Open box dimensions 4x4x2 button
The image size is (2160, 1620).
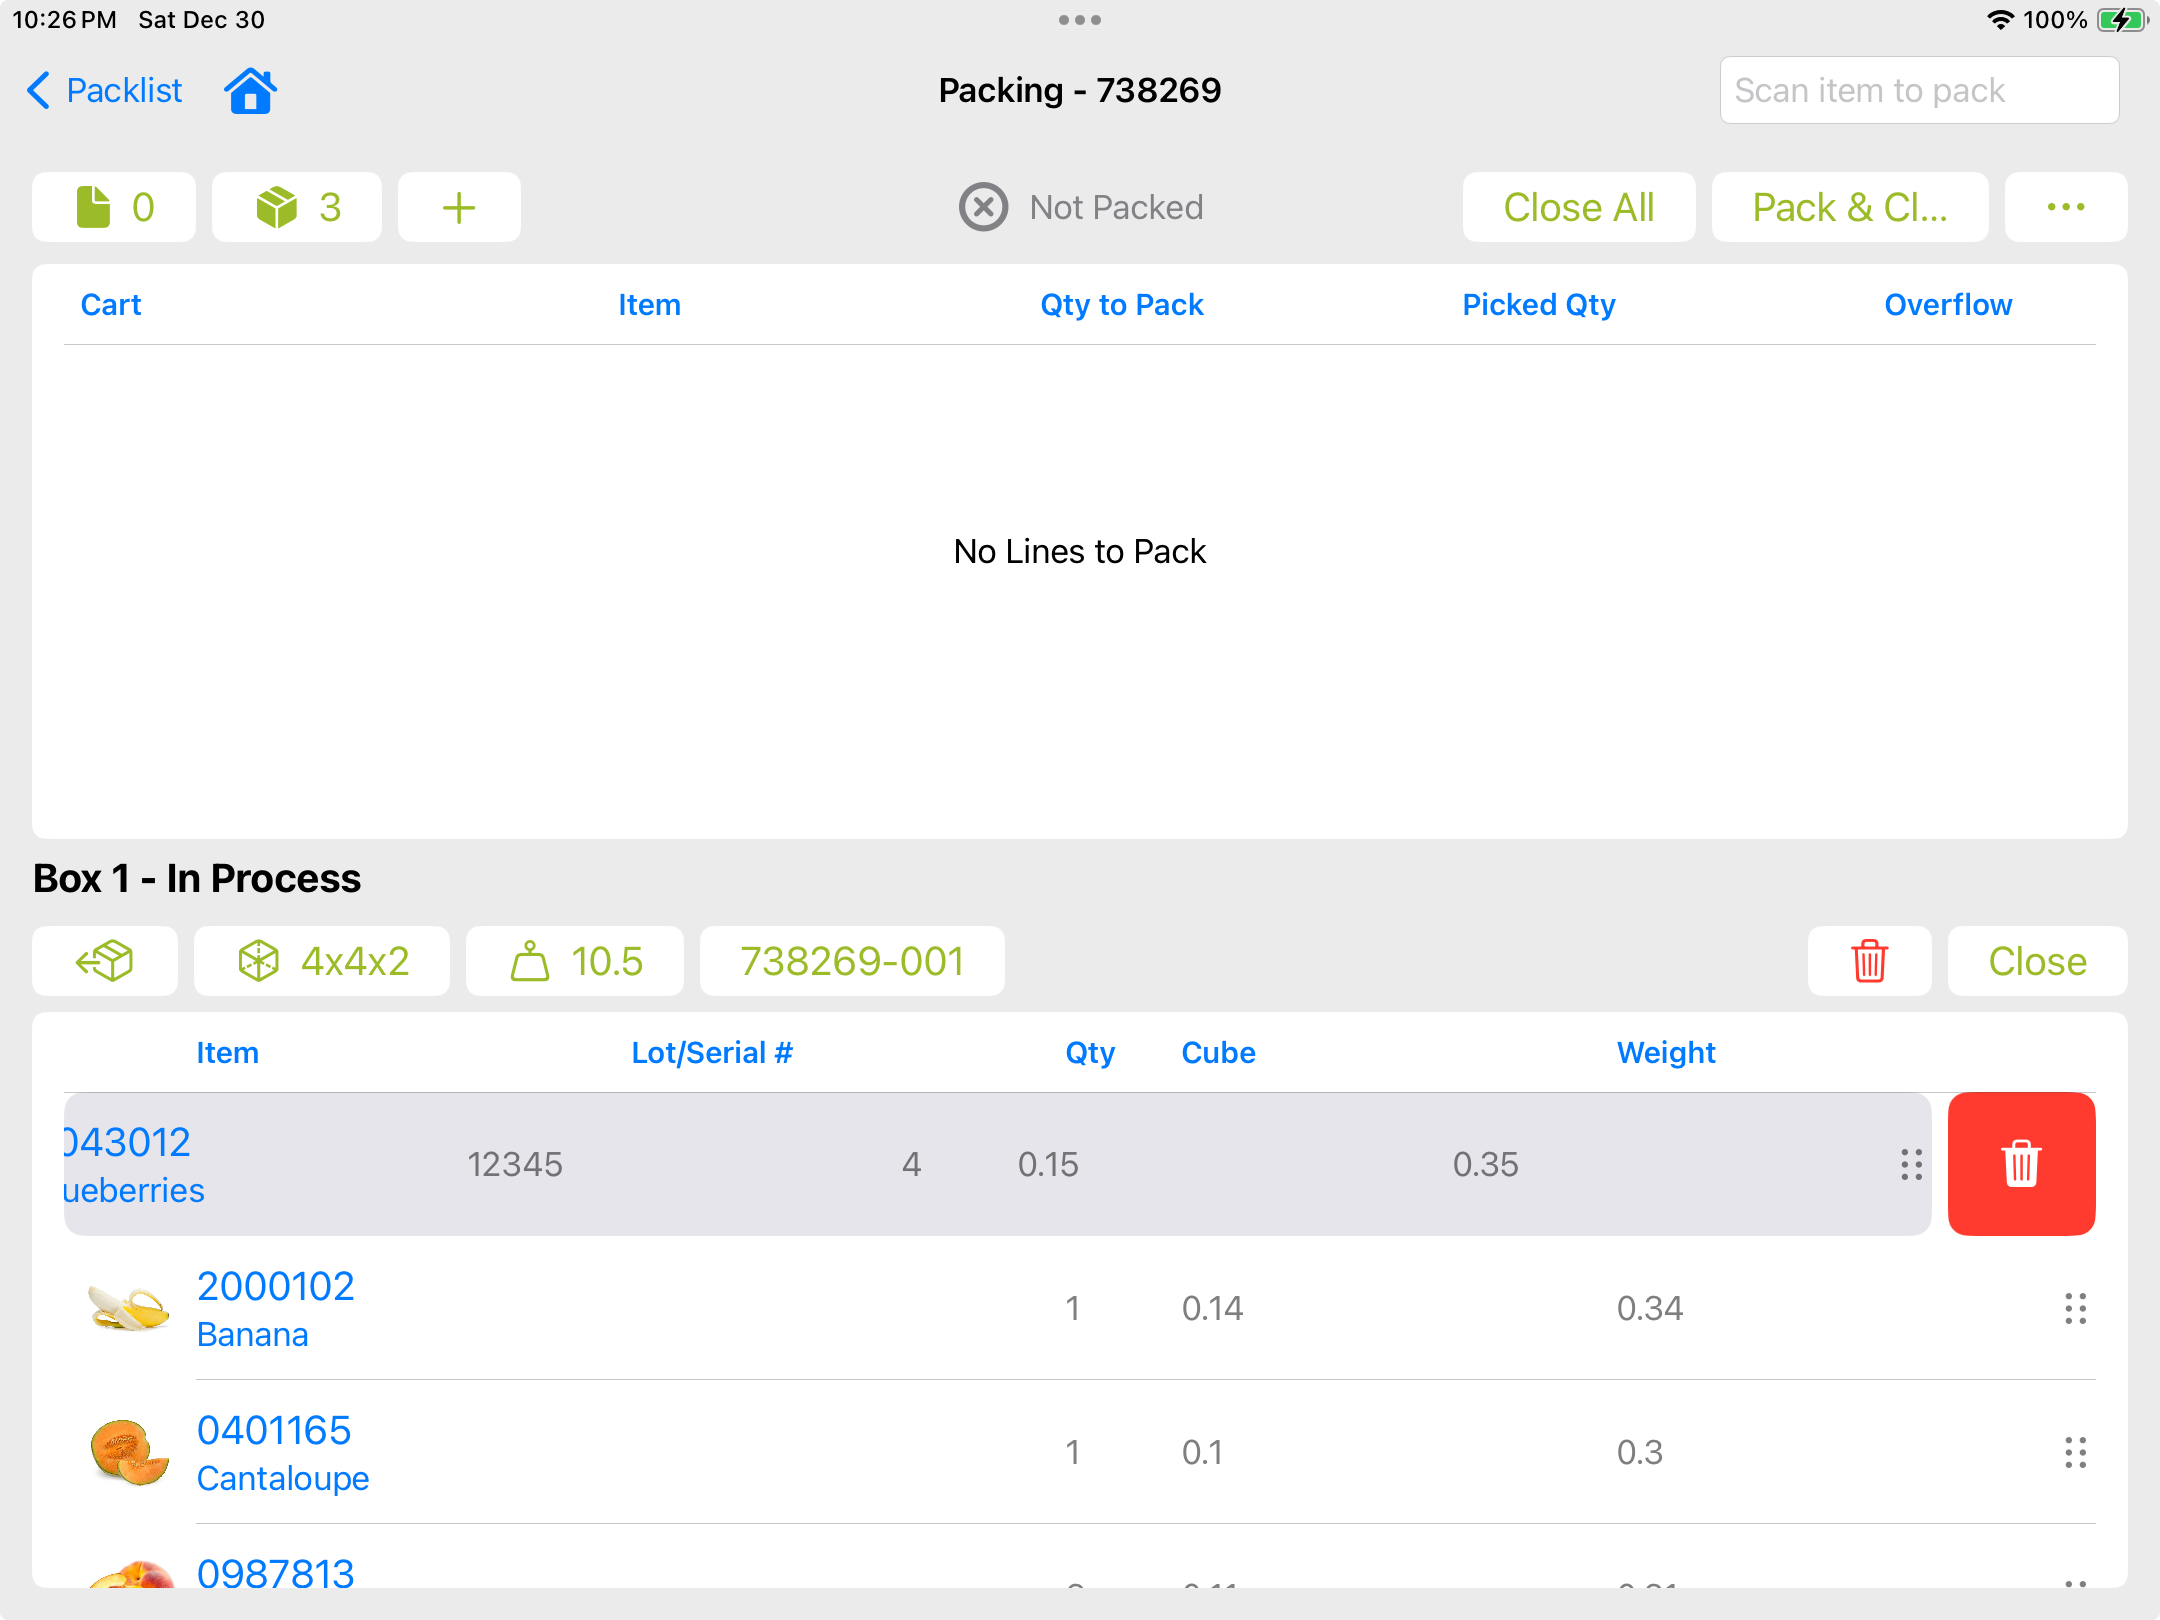(322, 961)
